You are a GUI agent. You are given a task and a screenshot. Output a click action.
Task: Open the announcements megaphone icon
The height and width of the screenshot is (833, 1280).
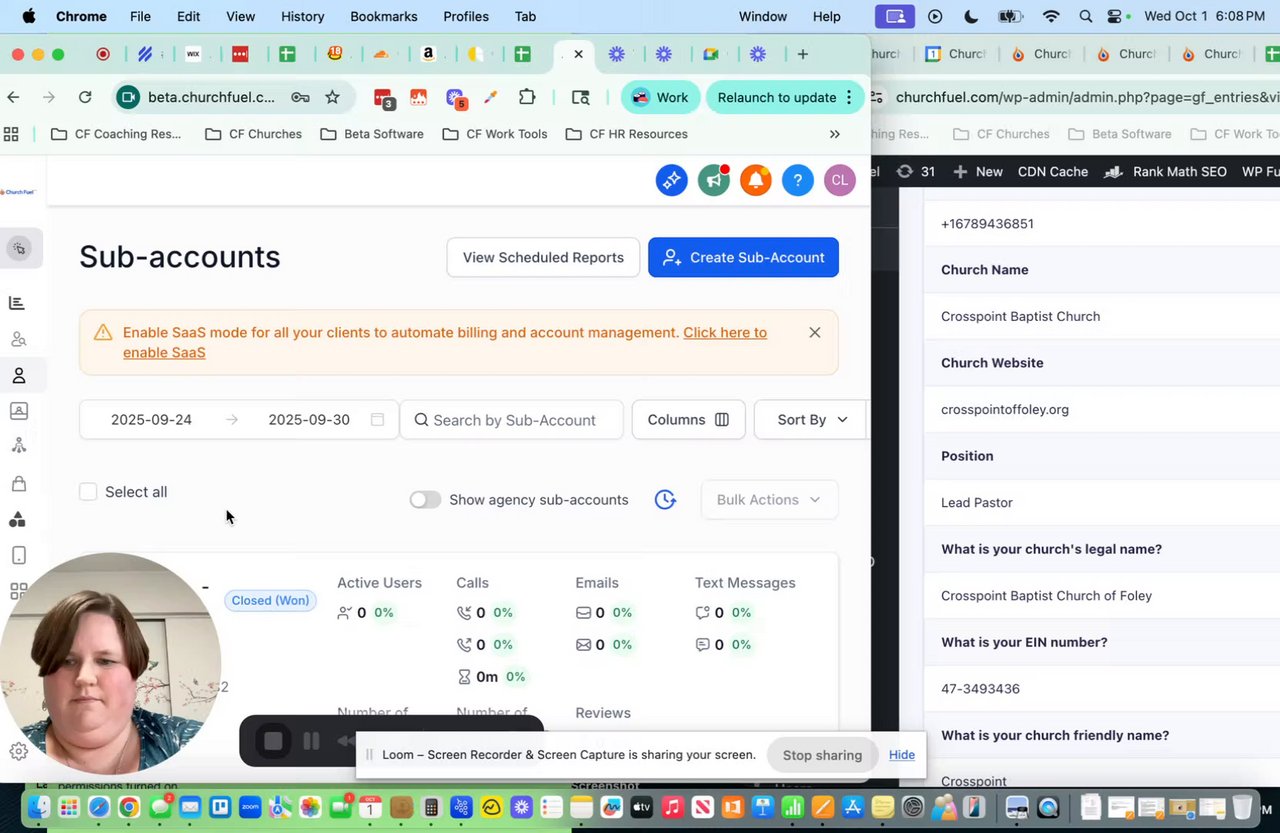click(713, 180)
